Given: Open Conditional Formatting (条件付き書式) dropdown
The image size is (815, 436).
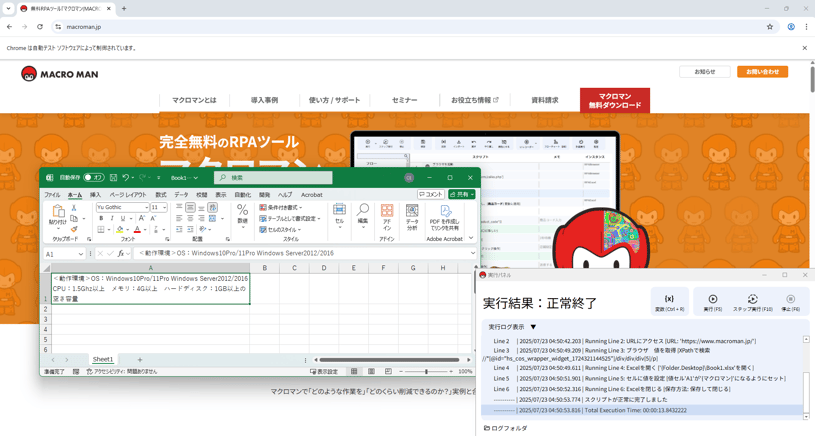Looking at the screenshot, I should [281, 207].
